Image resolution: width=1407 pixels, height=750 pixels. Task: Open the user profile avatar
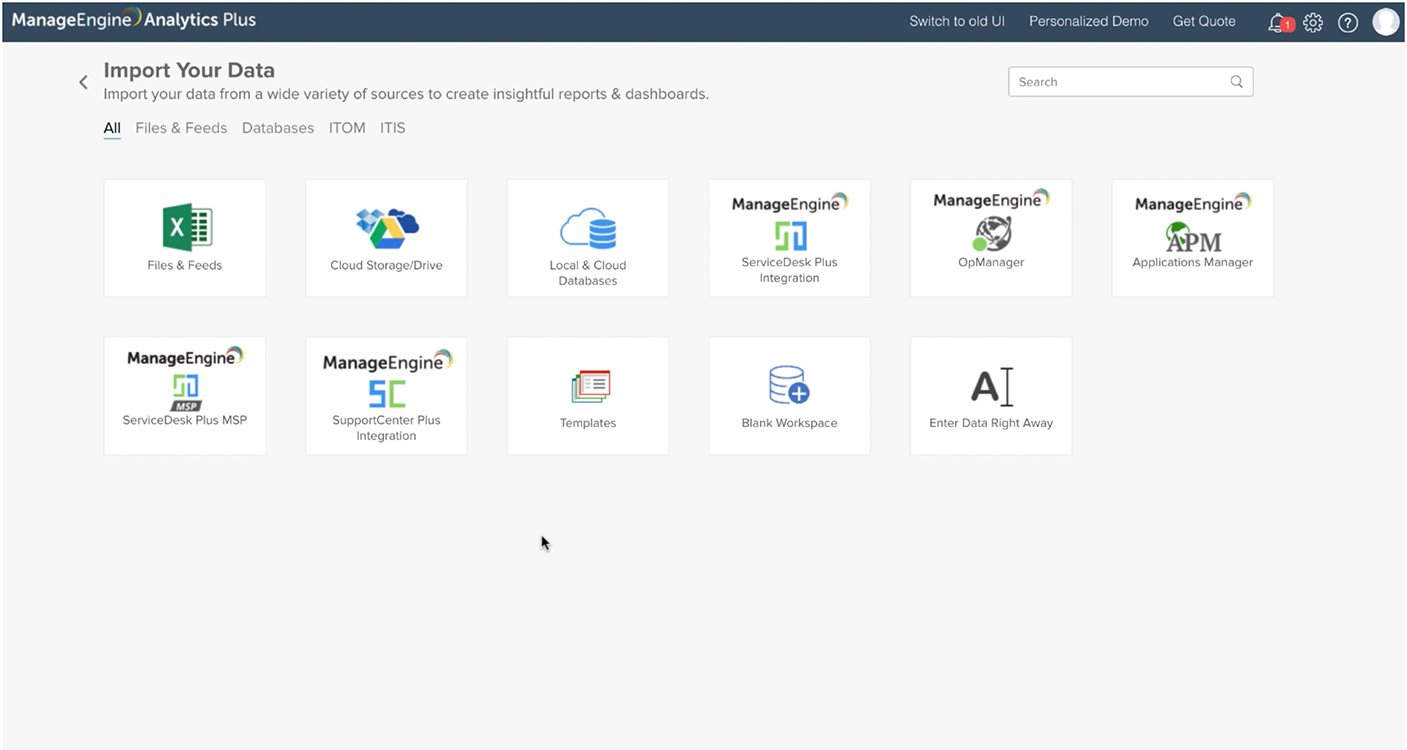(1386, 22)
